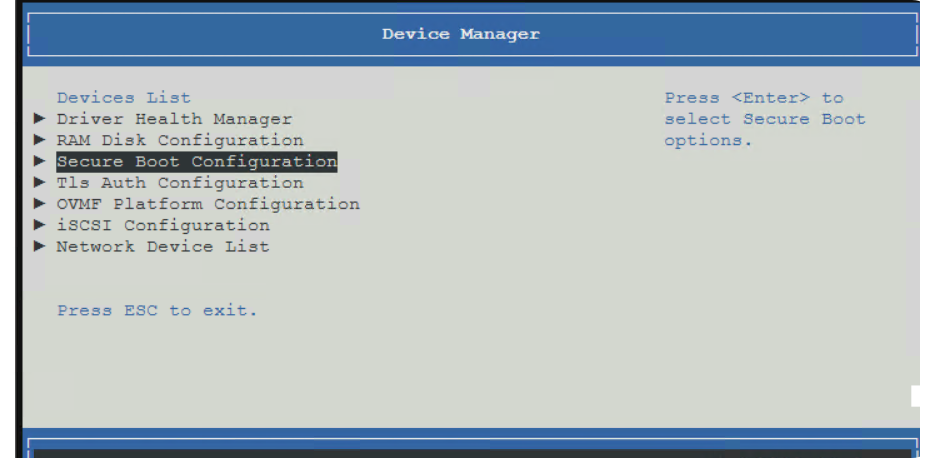
Task: Open the Network Device List entry
Action: pyautogui.click(x=163, y=247)
